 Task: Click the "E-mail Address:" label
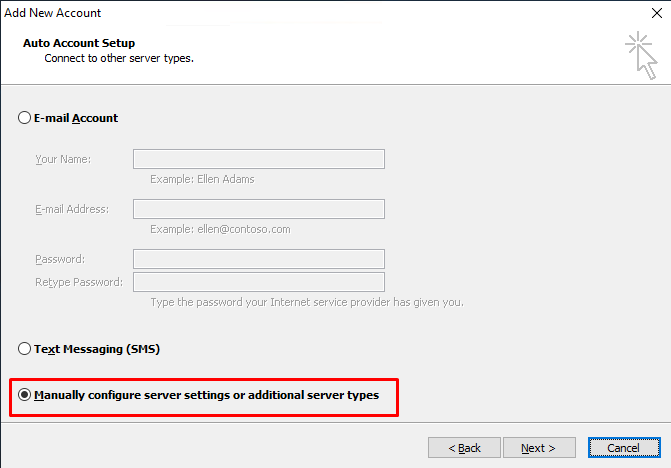[x=72, y=209]
